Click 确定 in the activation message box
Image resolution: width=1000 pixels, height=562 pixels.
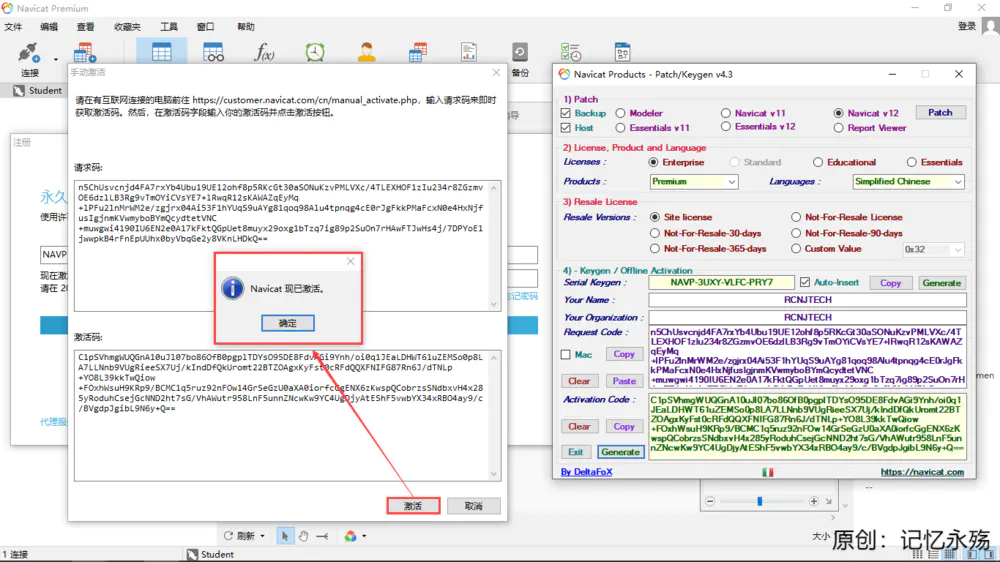coord(288,323)
